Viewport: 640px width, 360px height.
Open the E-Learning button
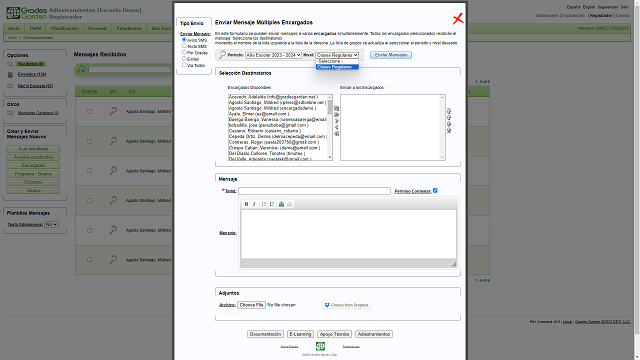(300, 334)
